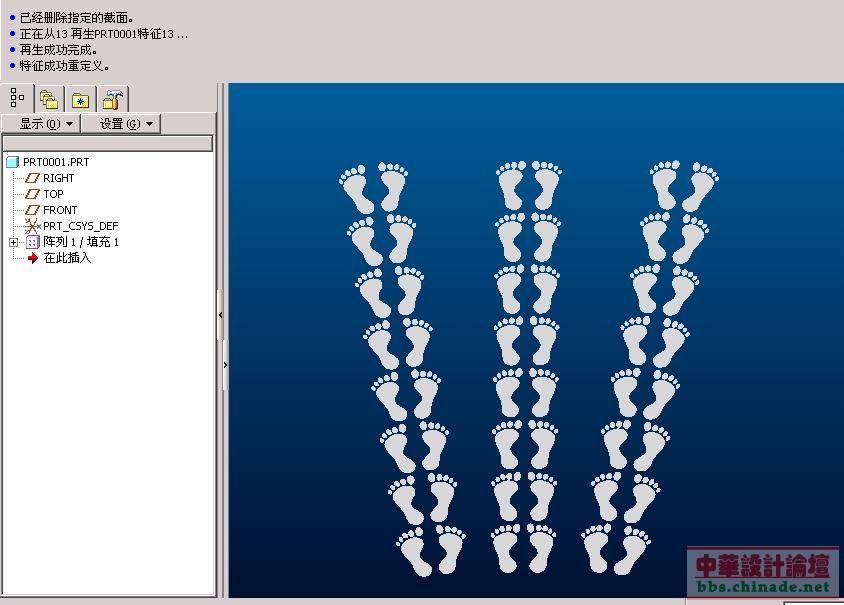
Task: Select the FRONT datum plane
Action: coord(60,210)
